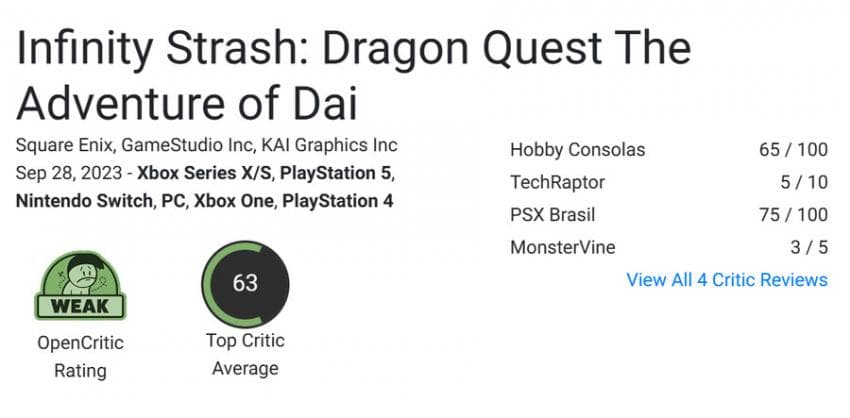Open the Hobby Consolas review
Viewport: 850px width, 418px height.
click(x=578, y=150)
